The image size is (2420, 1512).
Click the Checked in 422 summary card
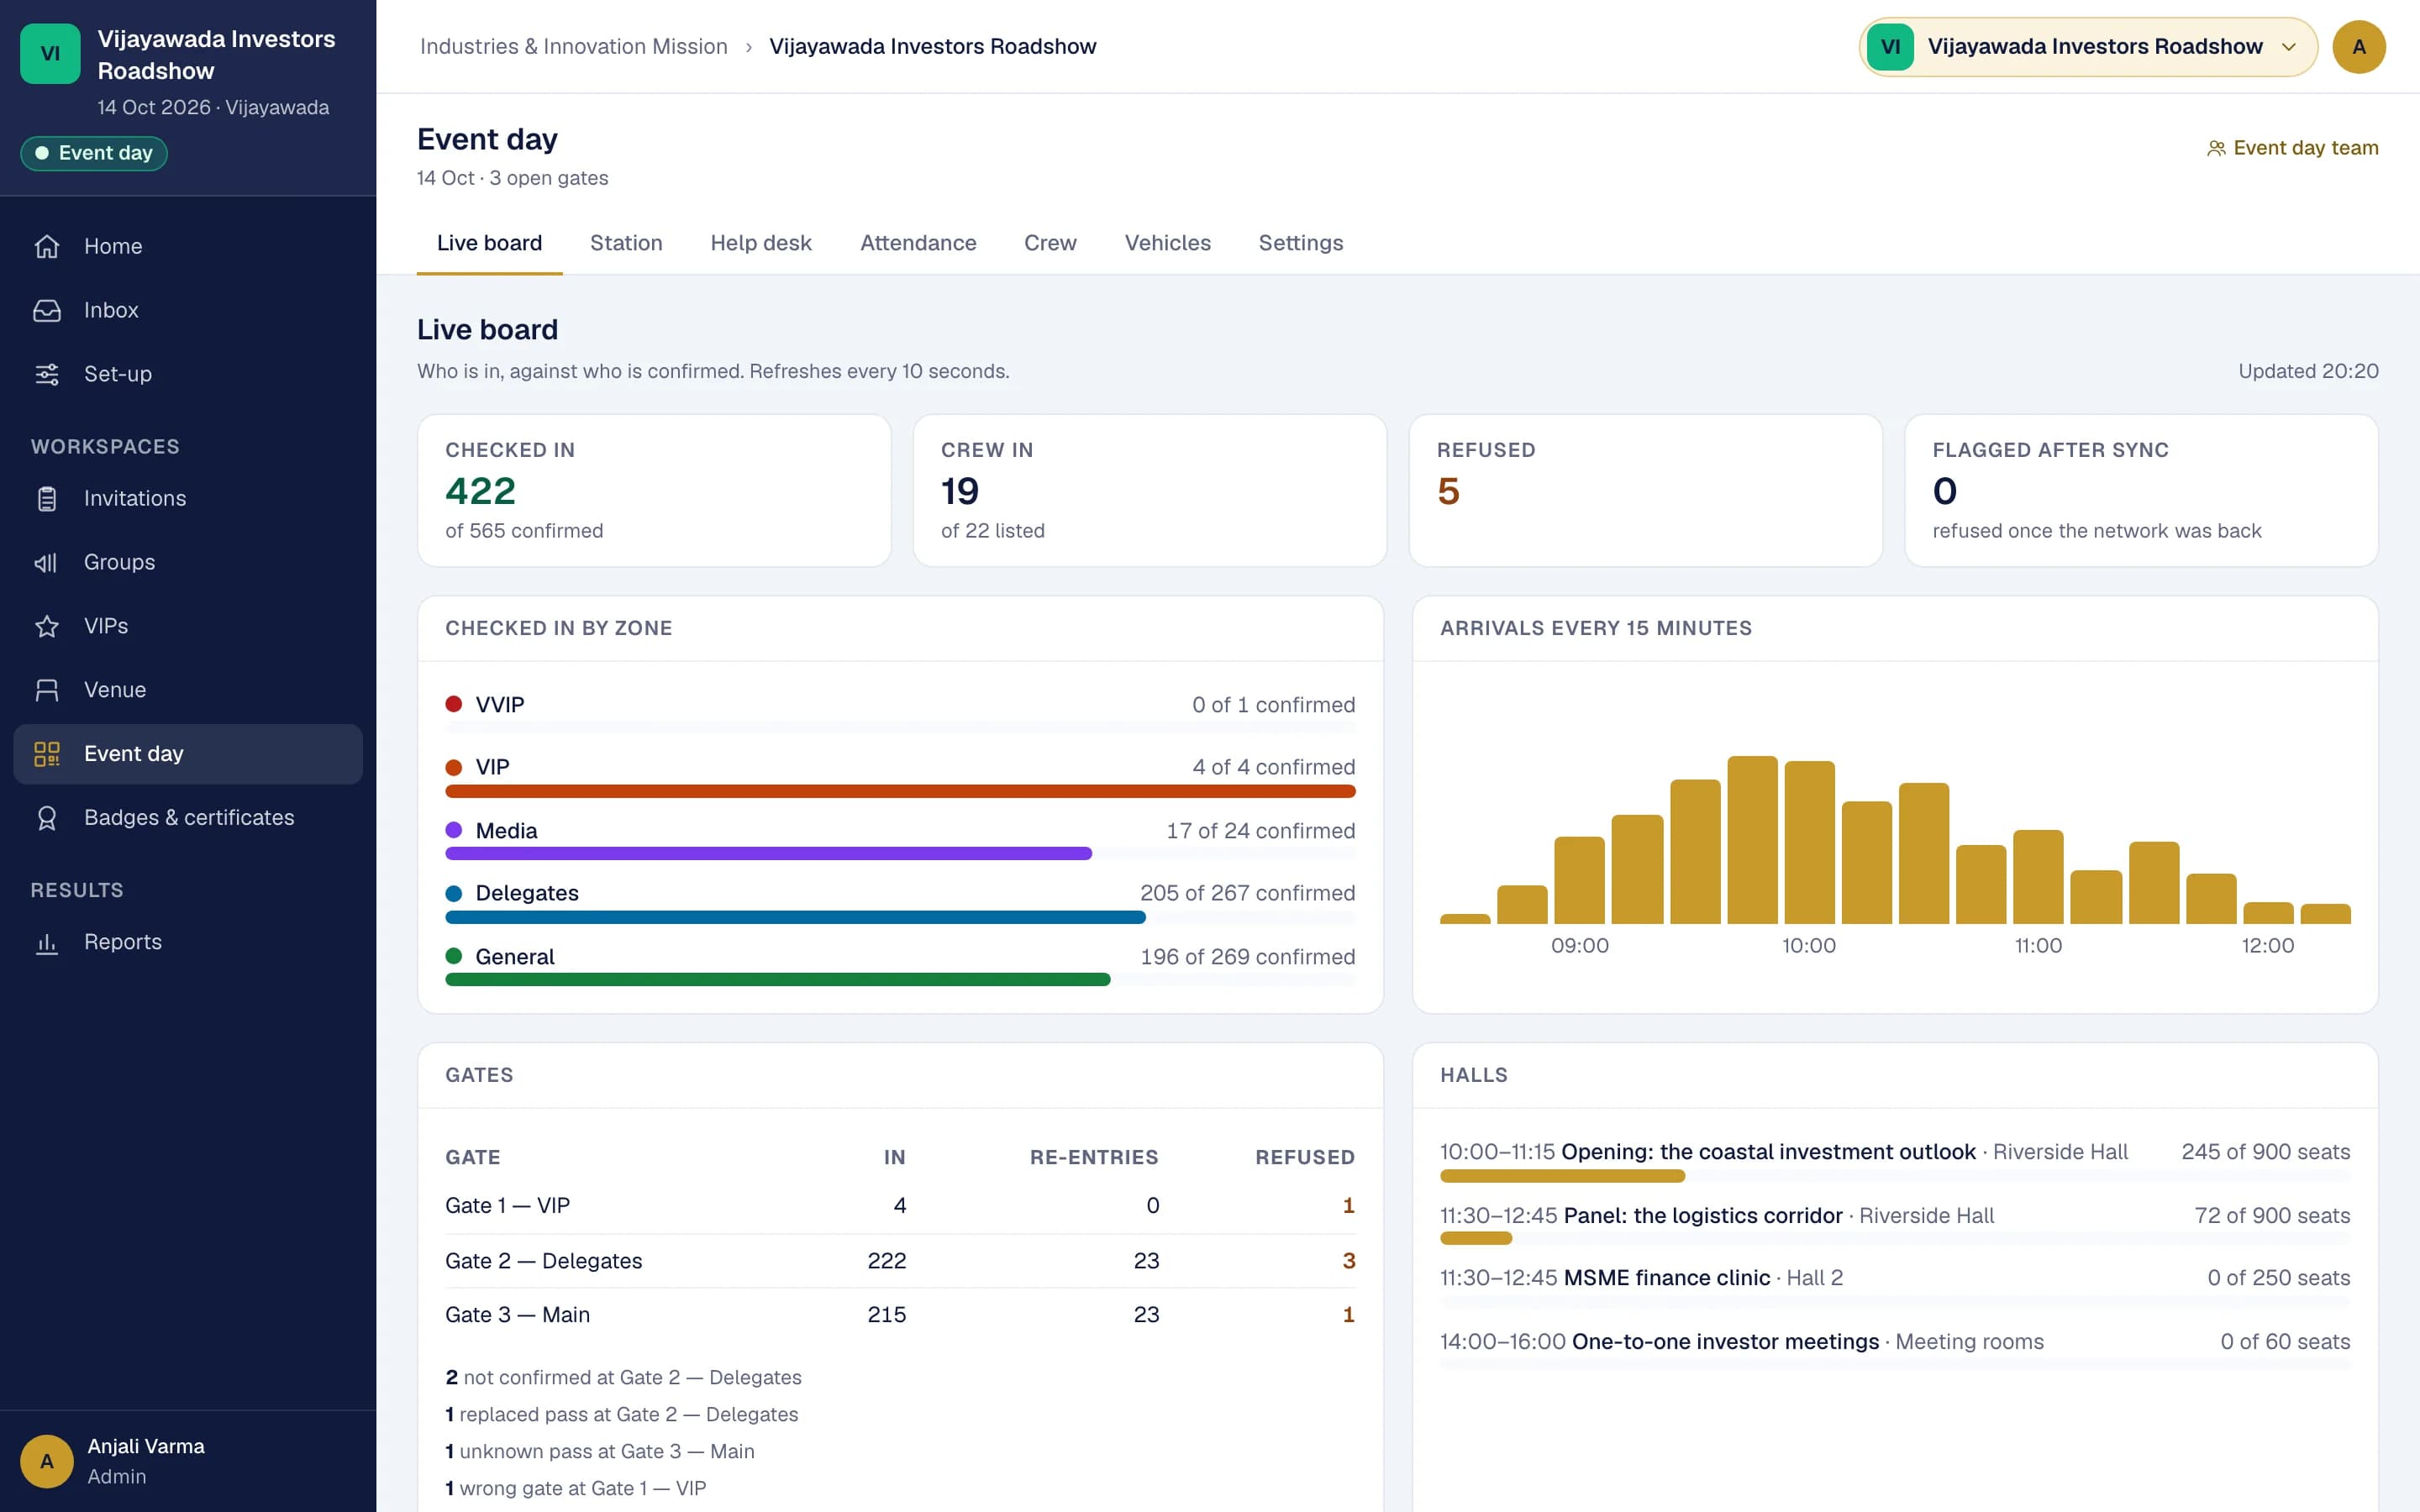click(654, 490)
